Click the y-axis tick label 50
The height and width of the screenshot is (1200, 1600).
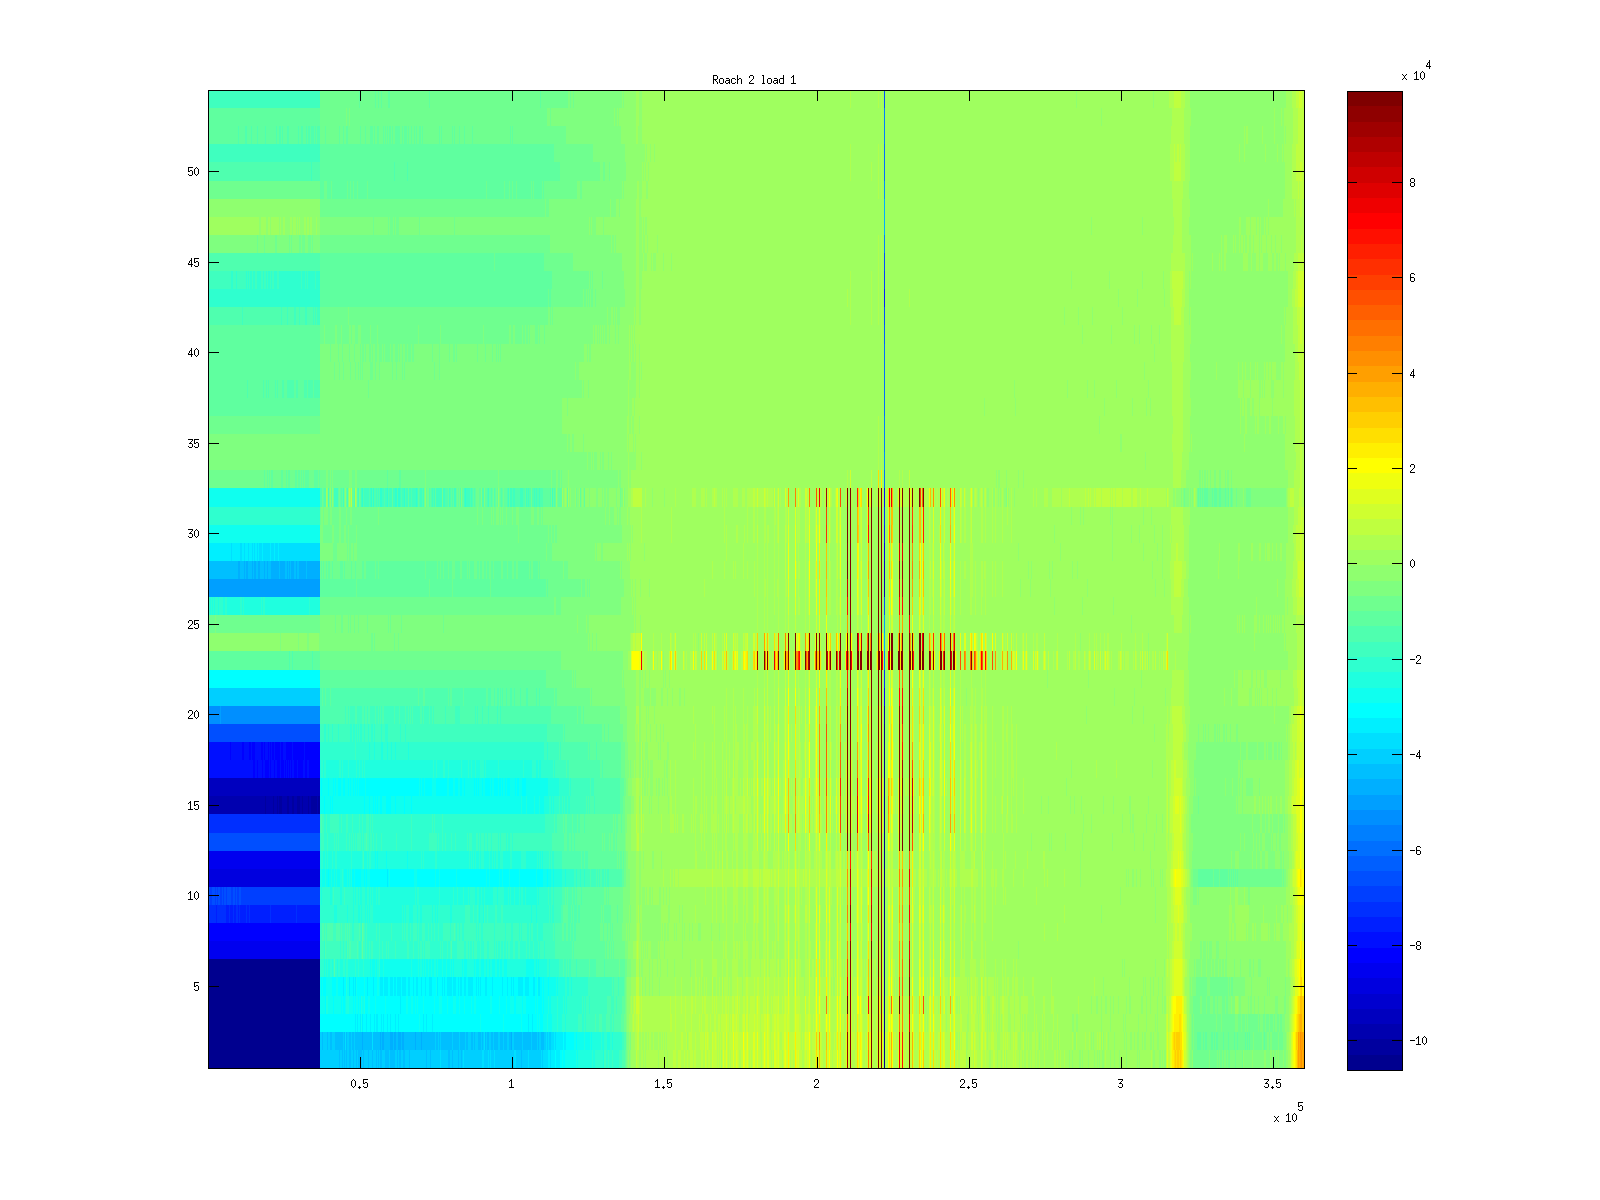[193, 172]
